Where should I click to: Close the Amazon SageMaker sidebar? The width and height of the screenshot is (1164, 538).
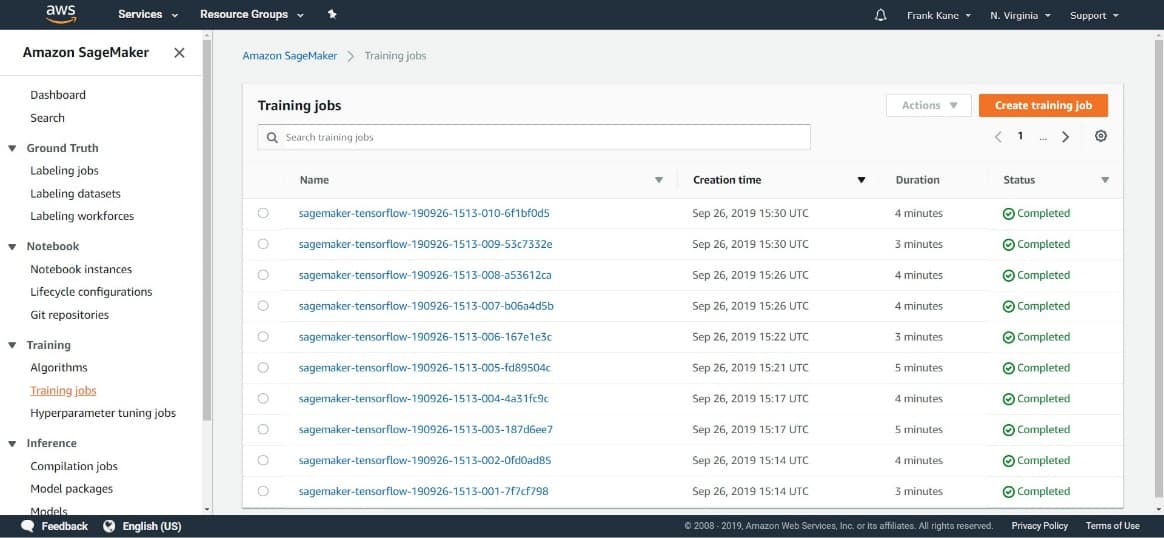click(179, 53)
